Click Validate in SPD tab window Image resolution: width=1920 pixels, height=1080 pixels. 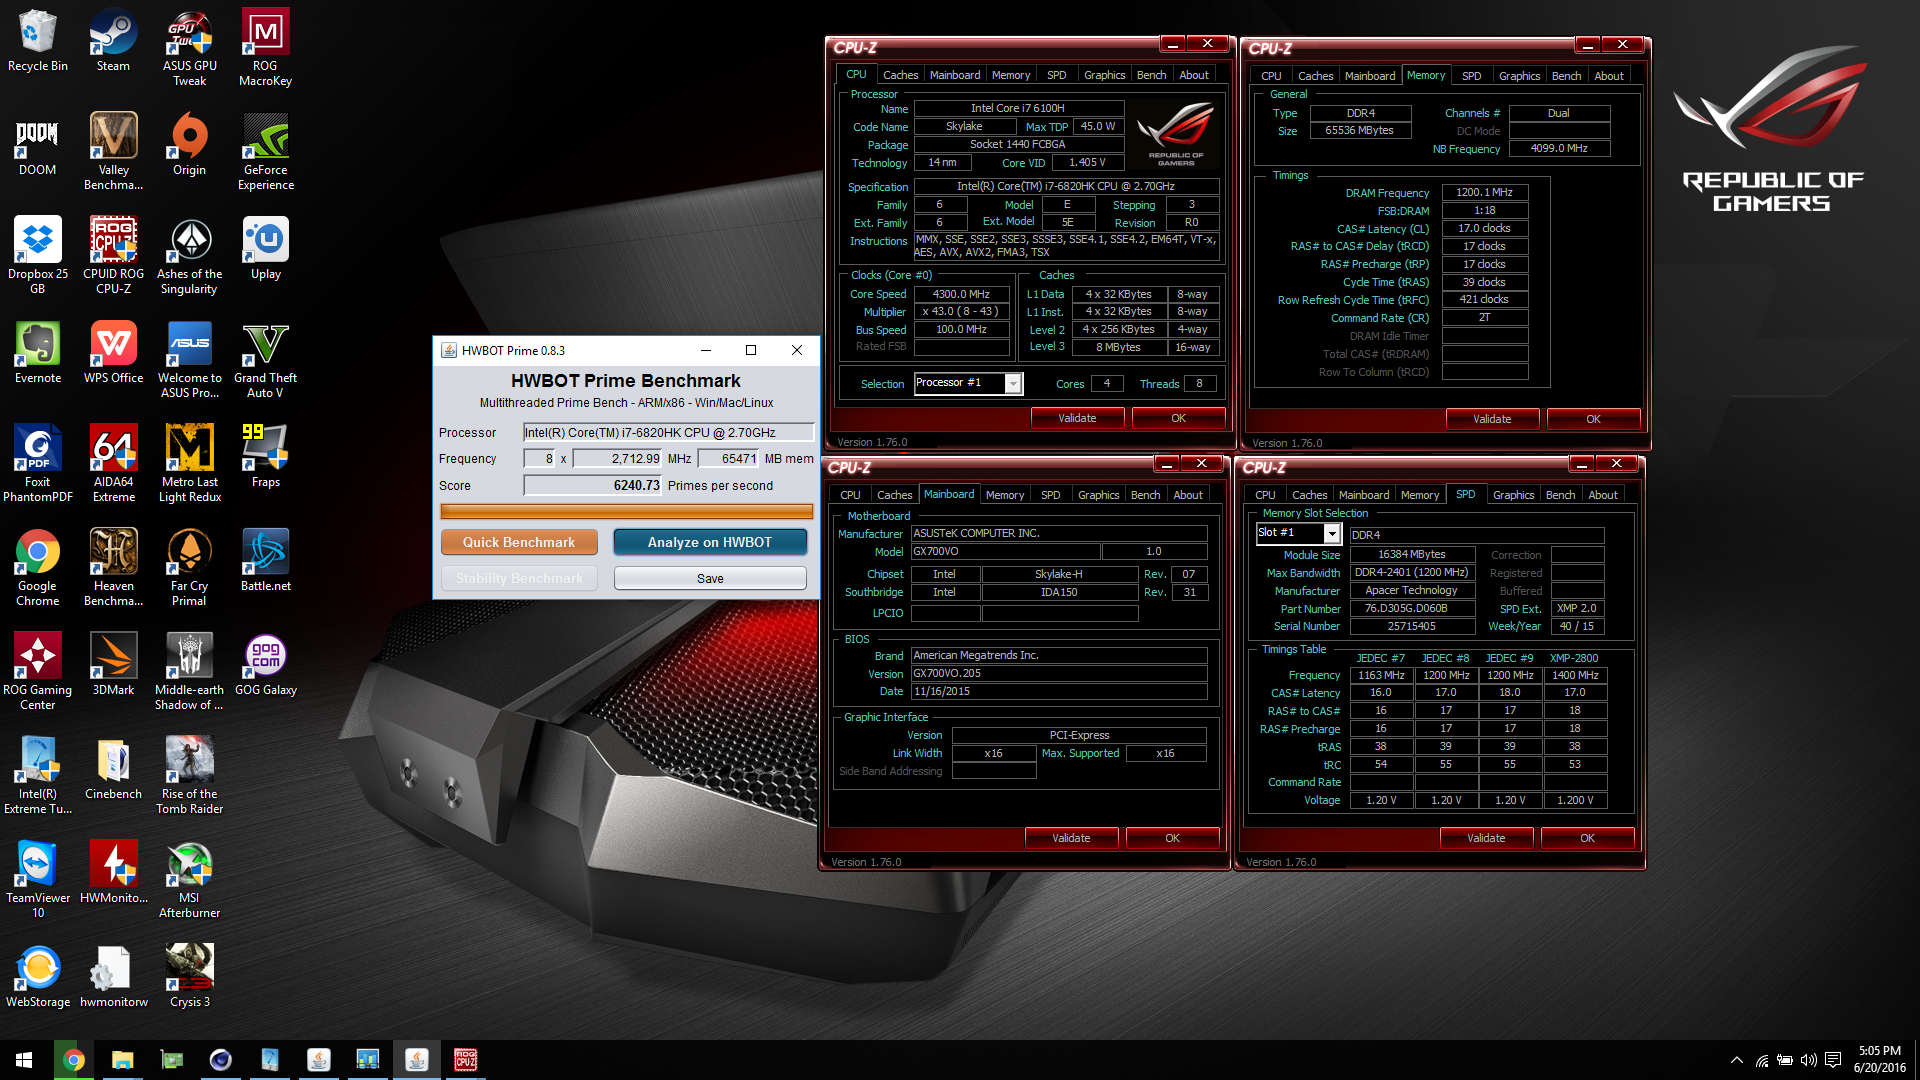(1486, 838)
